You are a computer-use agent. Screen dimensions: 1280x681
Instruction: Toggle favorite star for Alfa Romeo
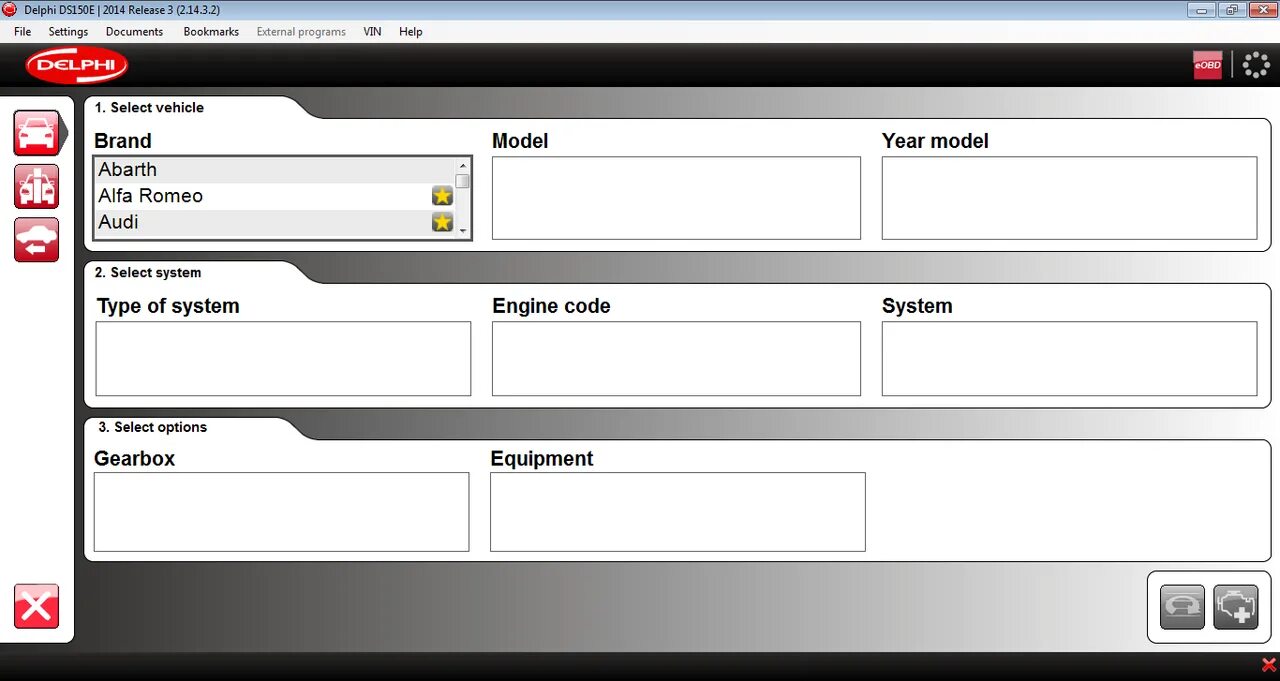click(442, 196)
